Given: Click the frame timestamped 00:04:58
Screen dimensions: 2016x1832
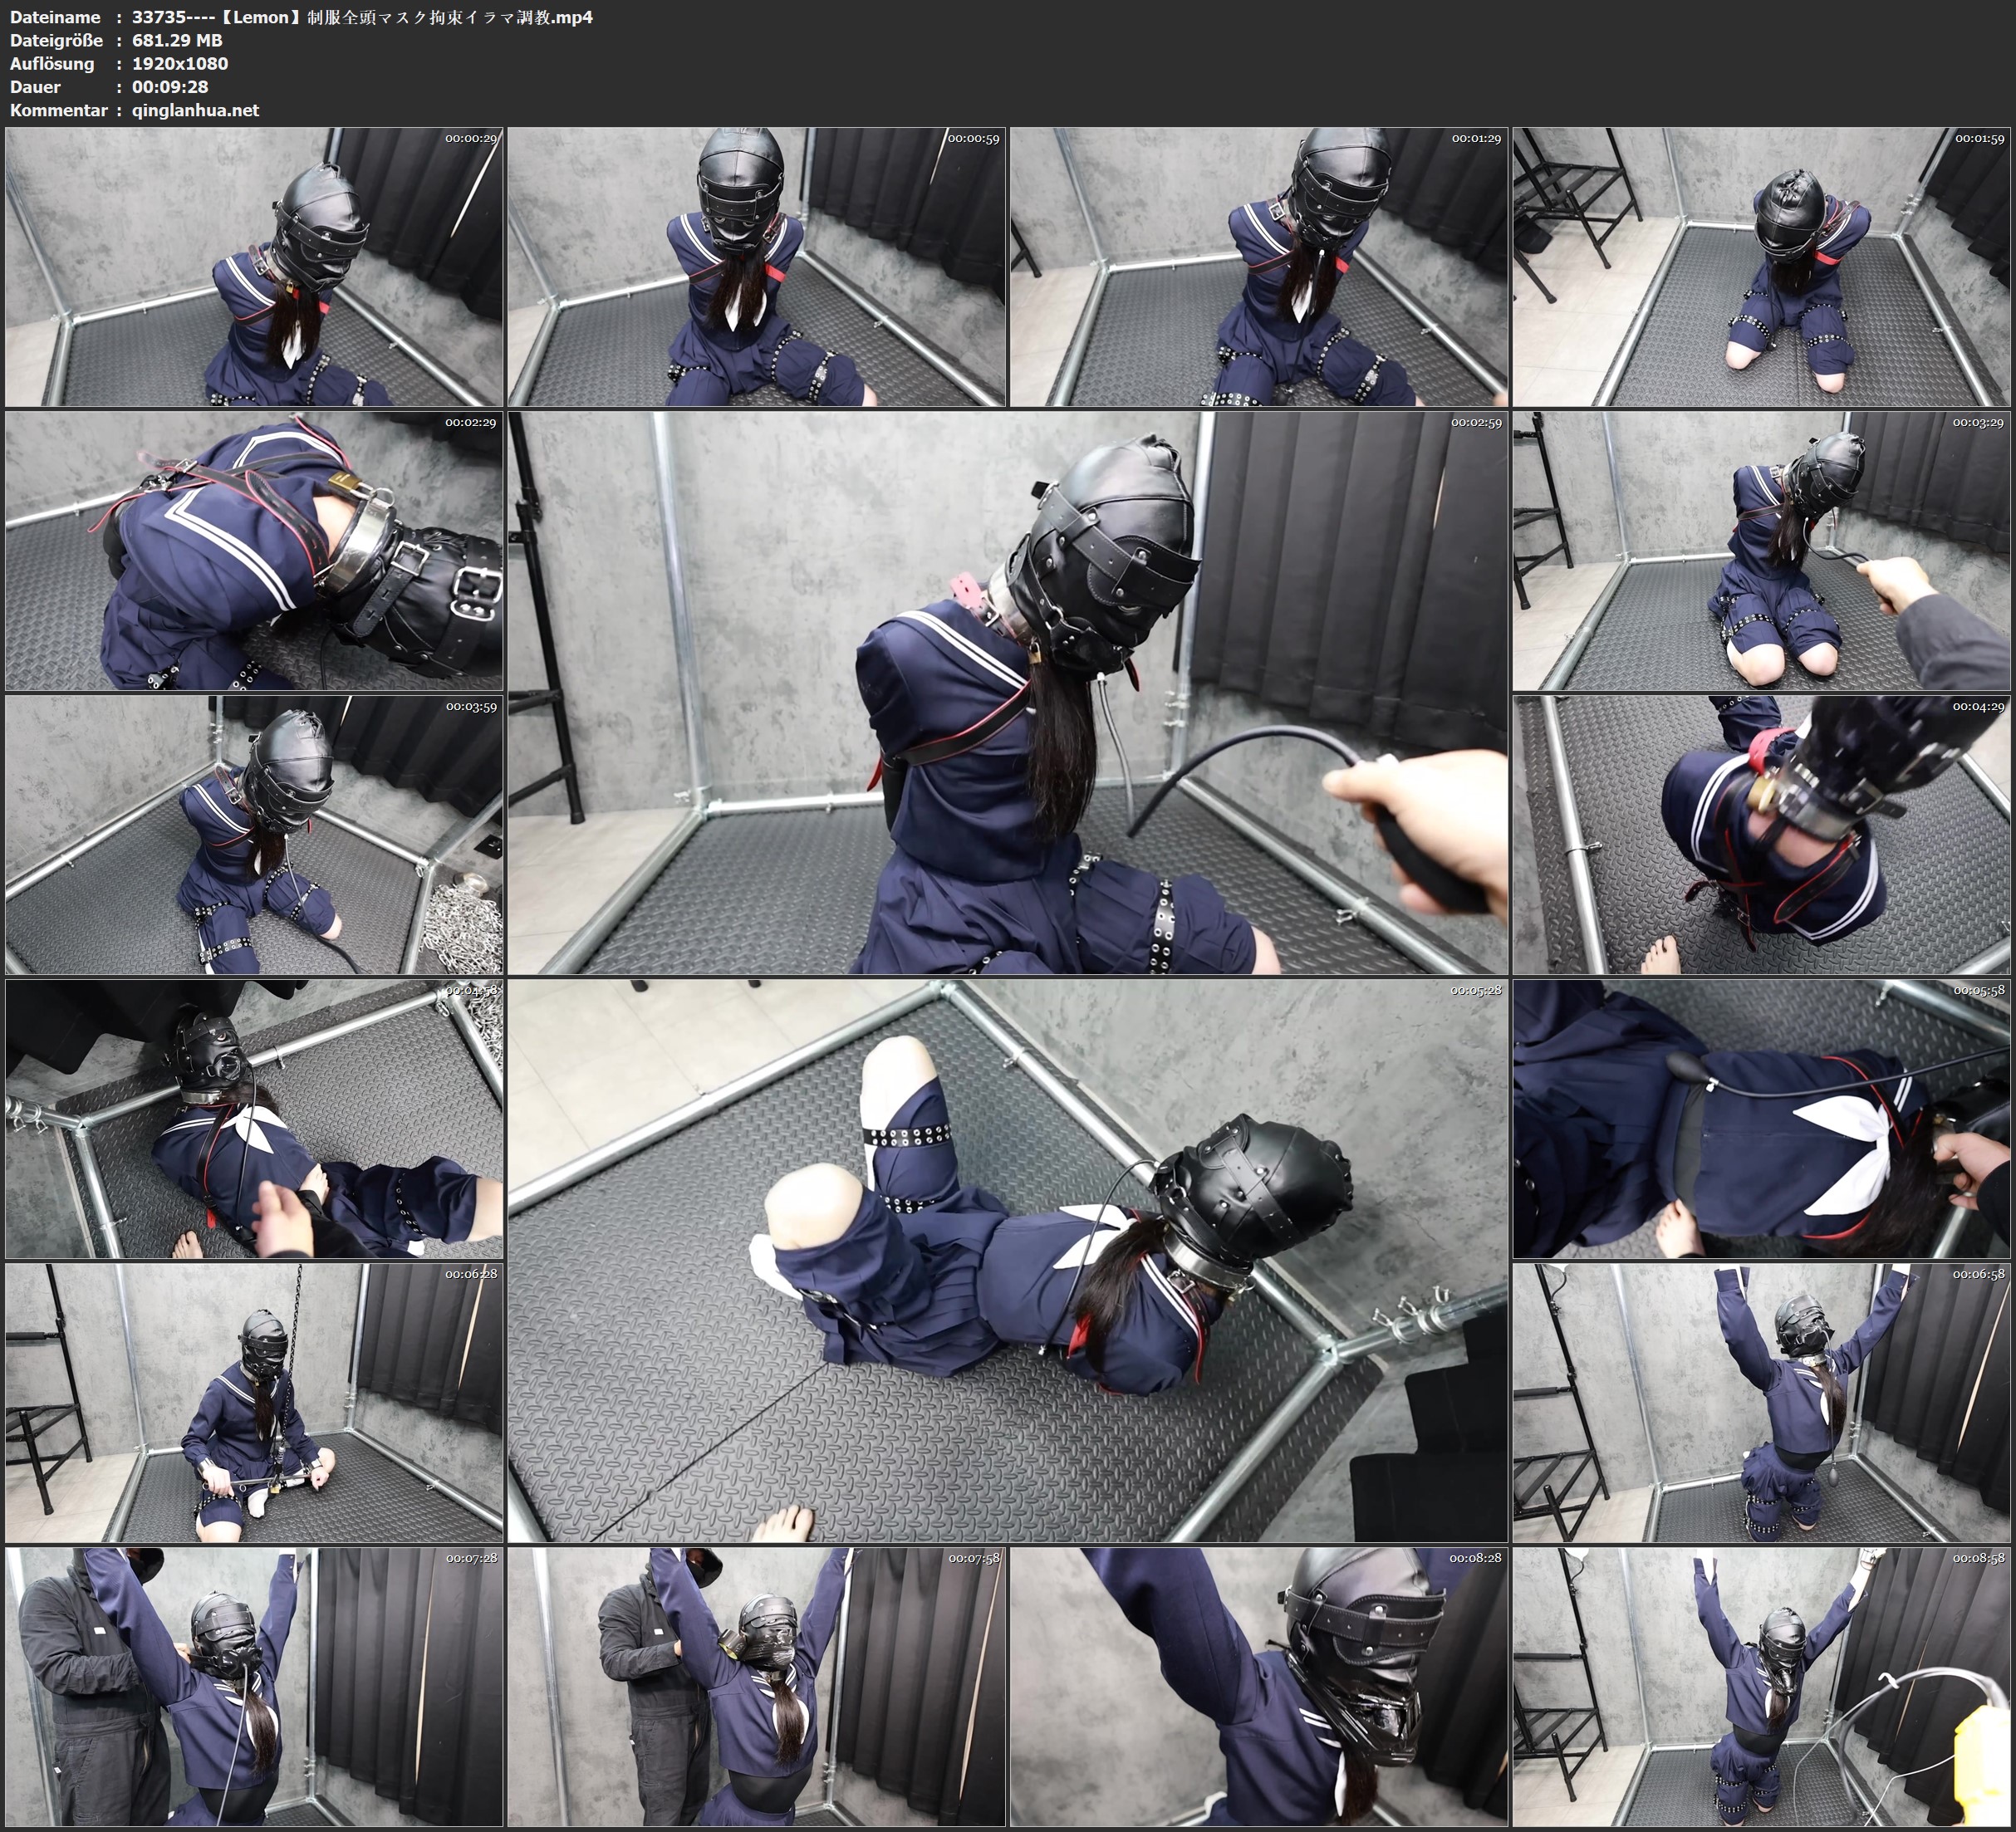Looking at the screenshot, I should point(254,1119).
